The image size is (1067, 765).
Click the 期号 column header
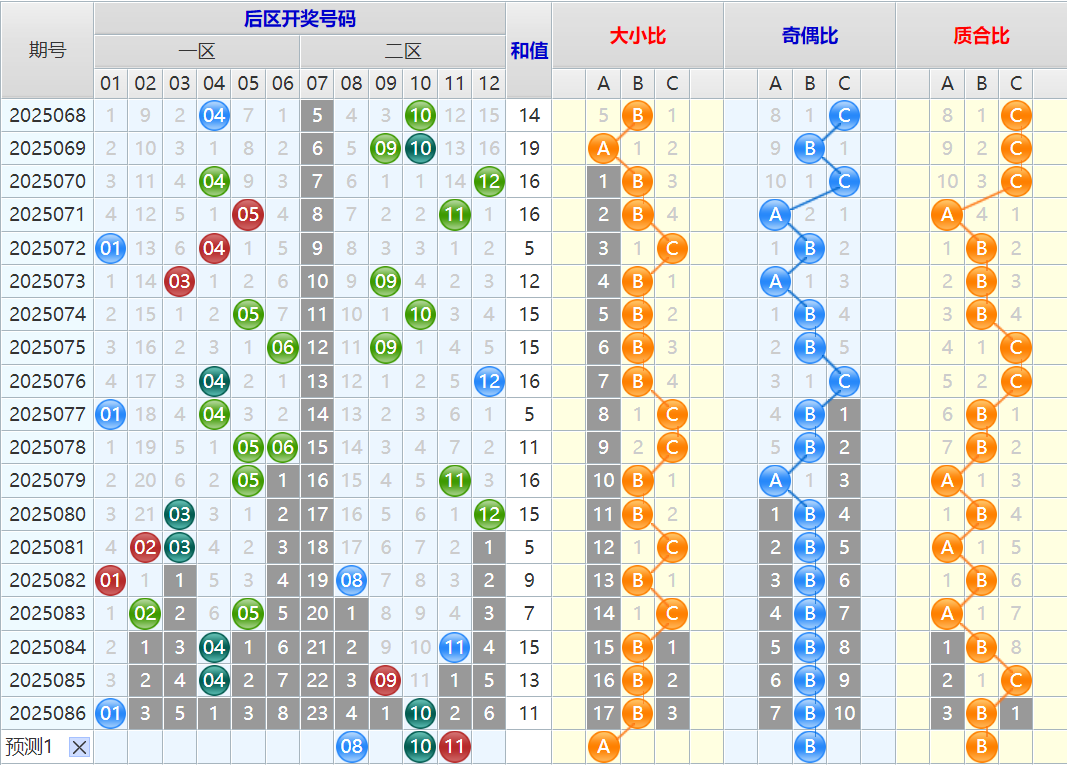[x=47, y=50]
